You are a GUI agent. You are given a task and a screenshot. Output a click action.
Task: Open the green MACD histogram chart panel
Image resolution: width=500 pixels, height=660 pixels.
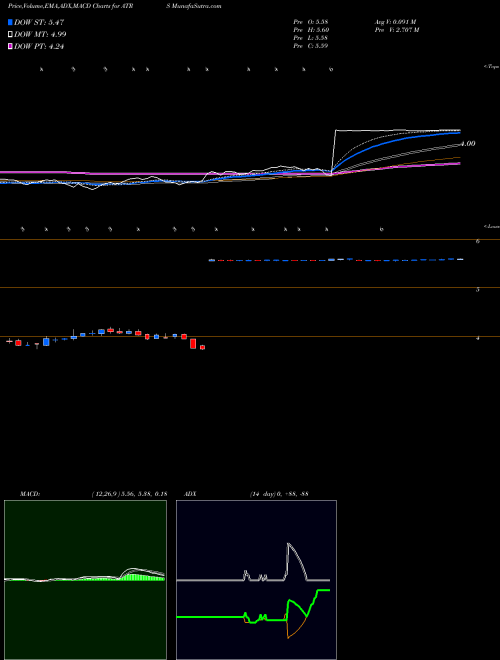[85, 580]
